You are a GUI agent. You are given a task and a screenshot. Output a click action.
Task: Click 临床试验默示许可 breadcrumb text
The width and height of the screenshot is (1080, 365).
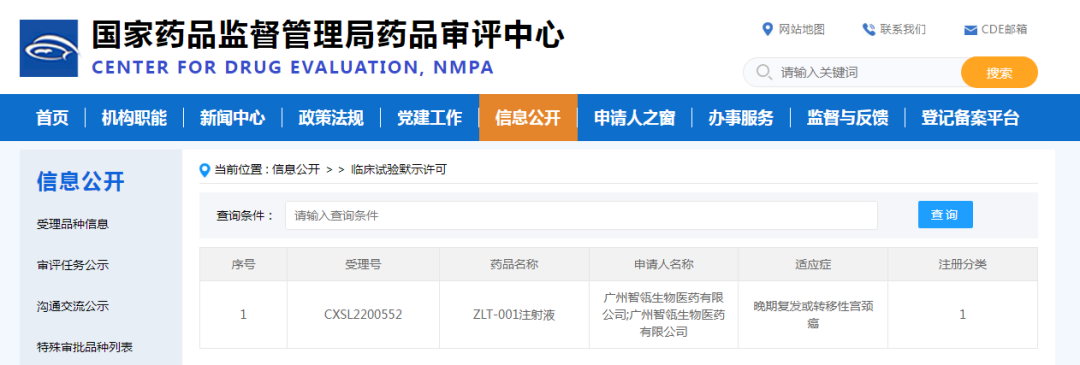click(x=399, y=169)
